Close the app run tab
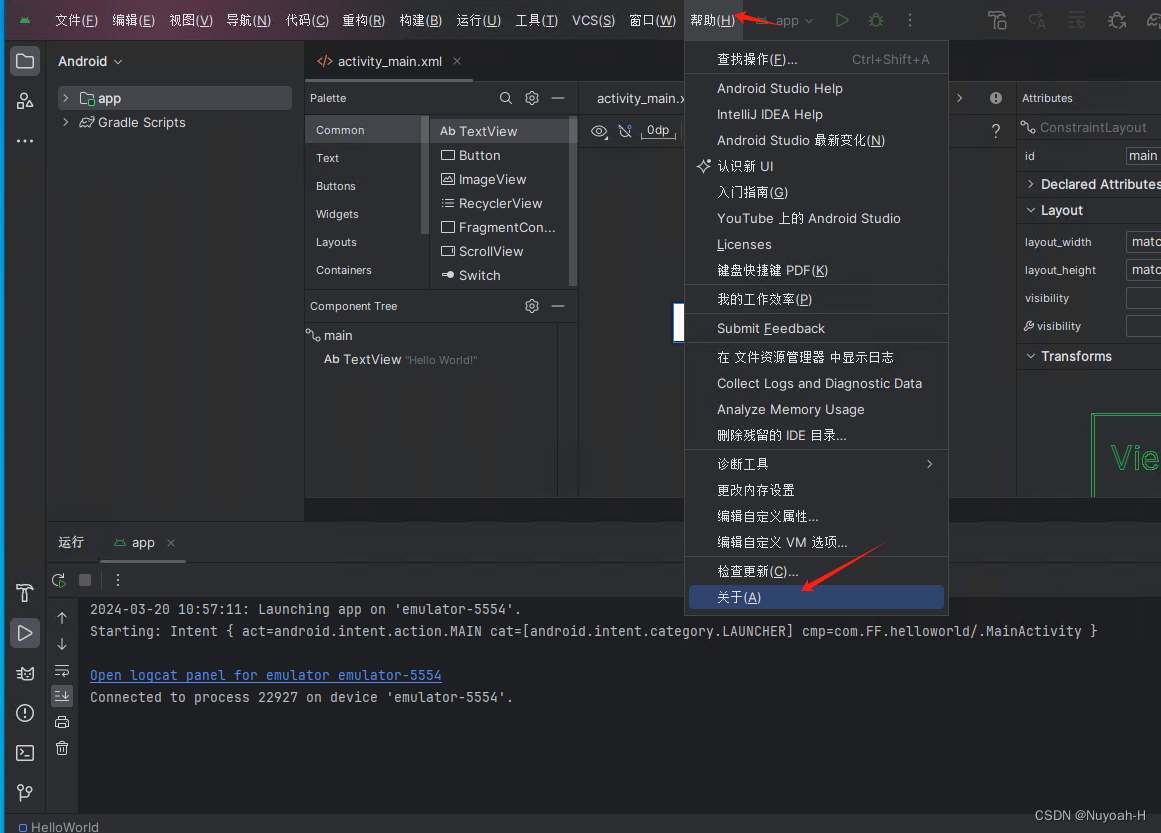Screen dimensions: 1161x833 (x=171, y=543)
